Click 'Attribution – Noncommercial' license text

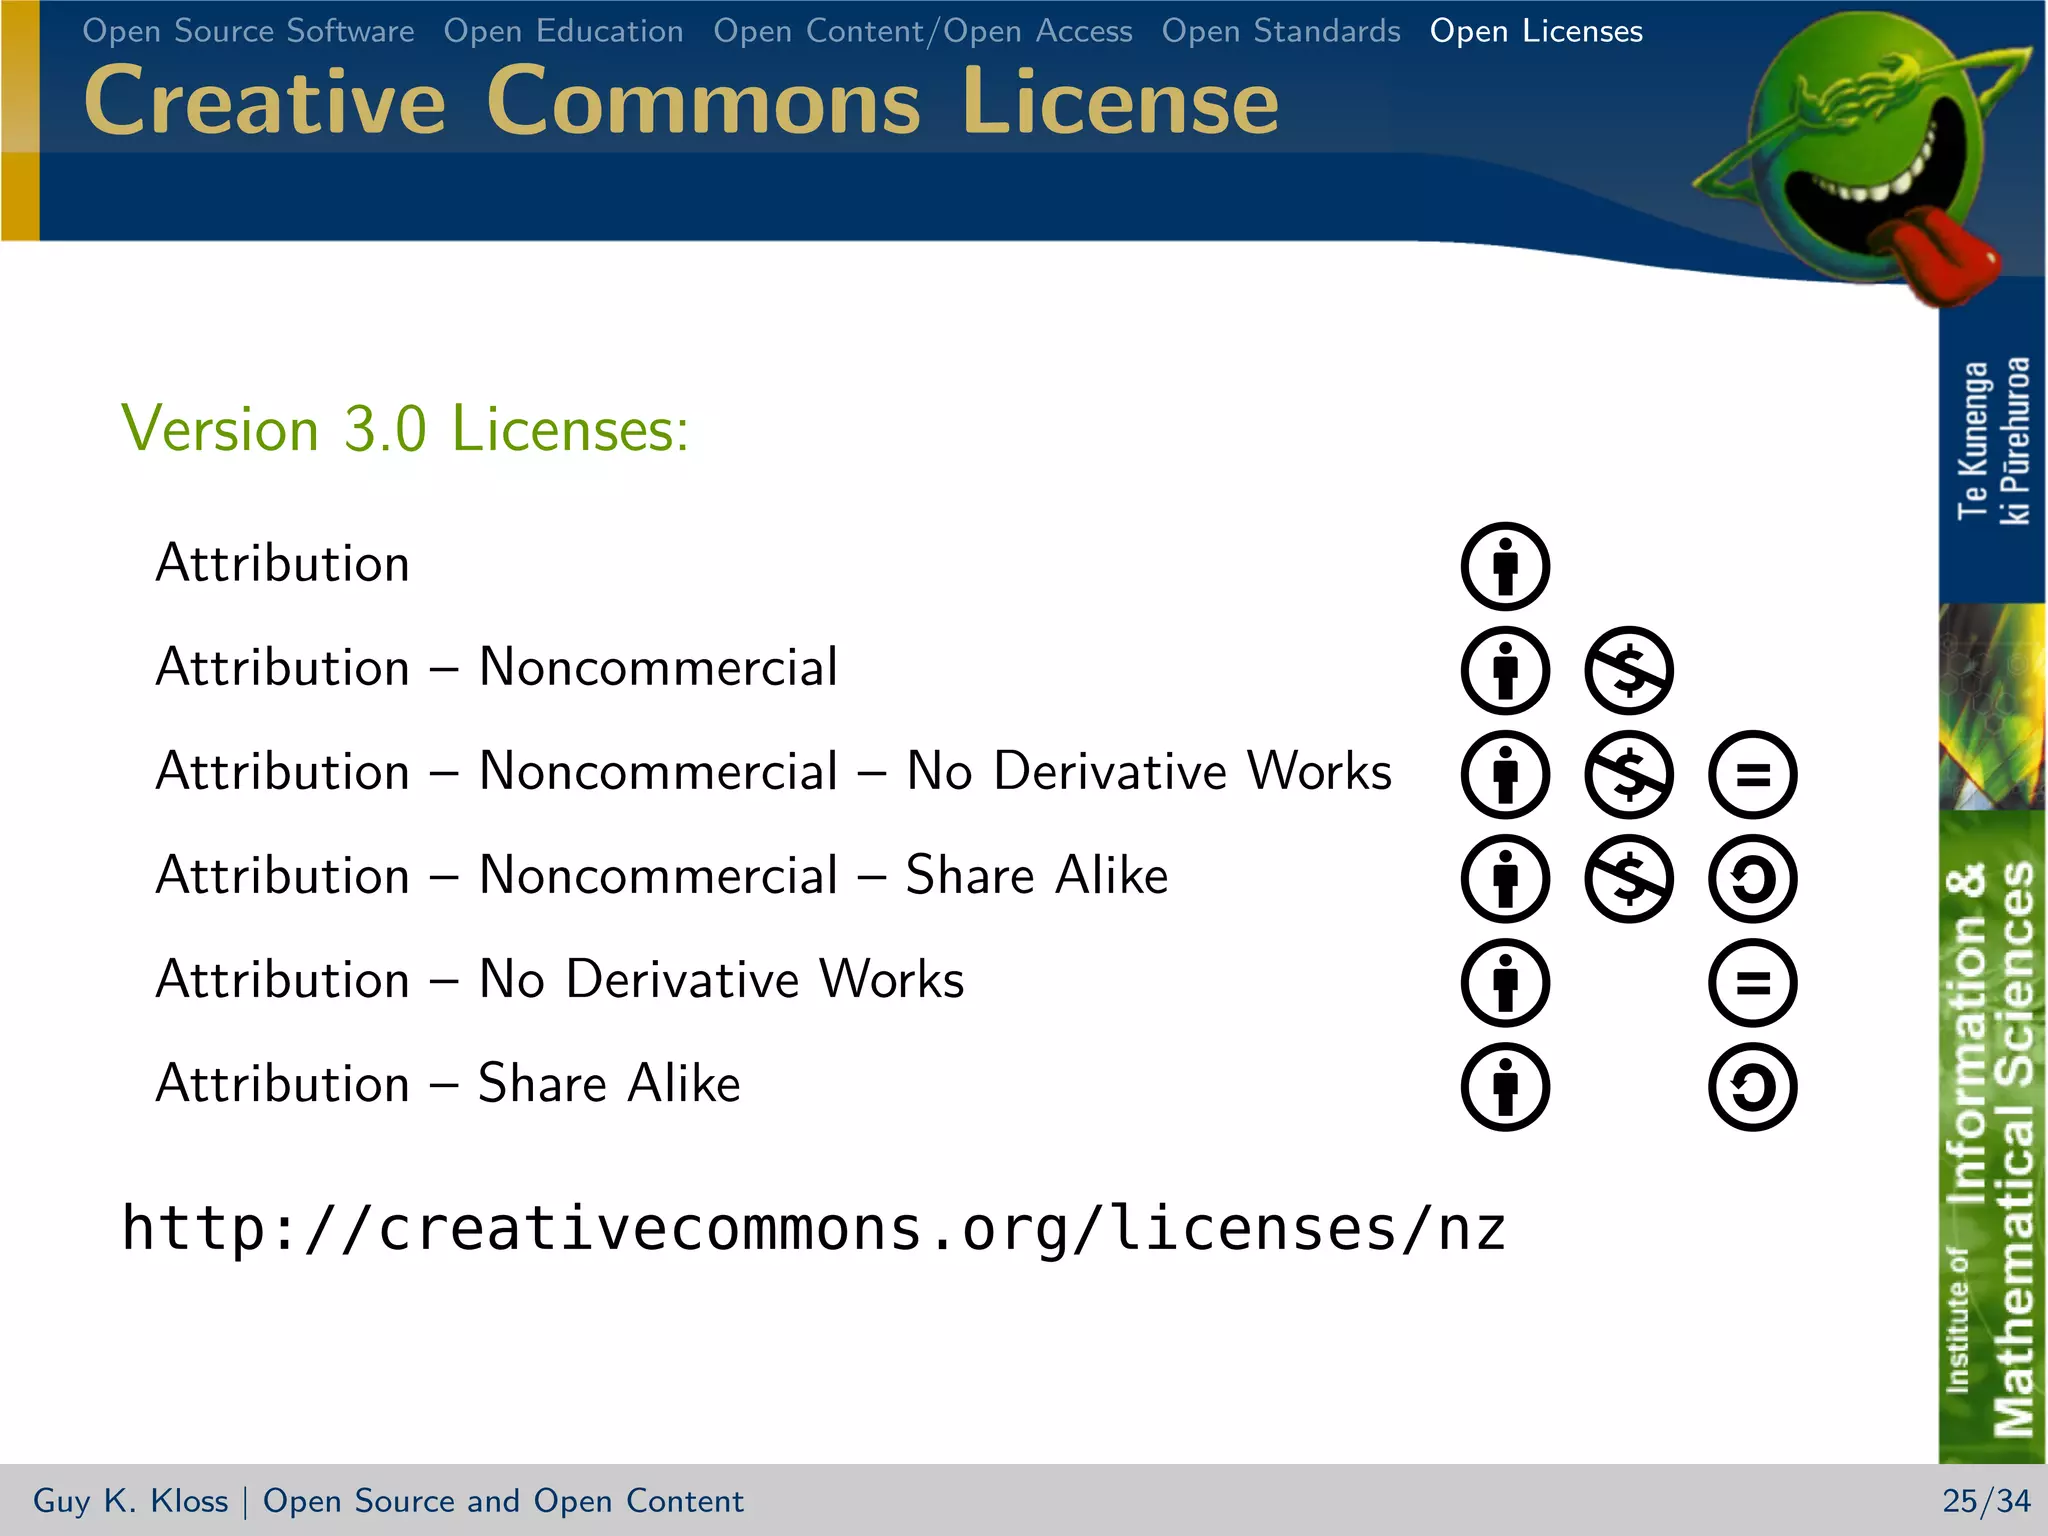click(497, 667)
